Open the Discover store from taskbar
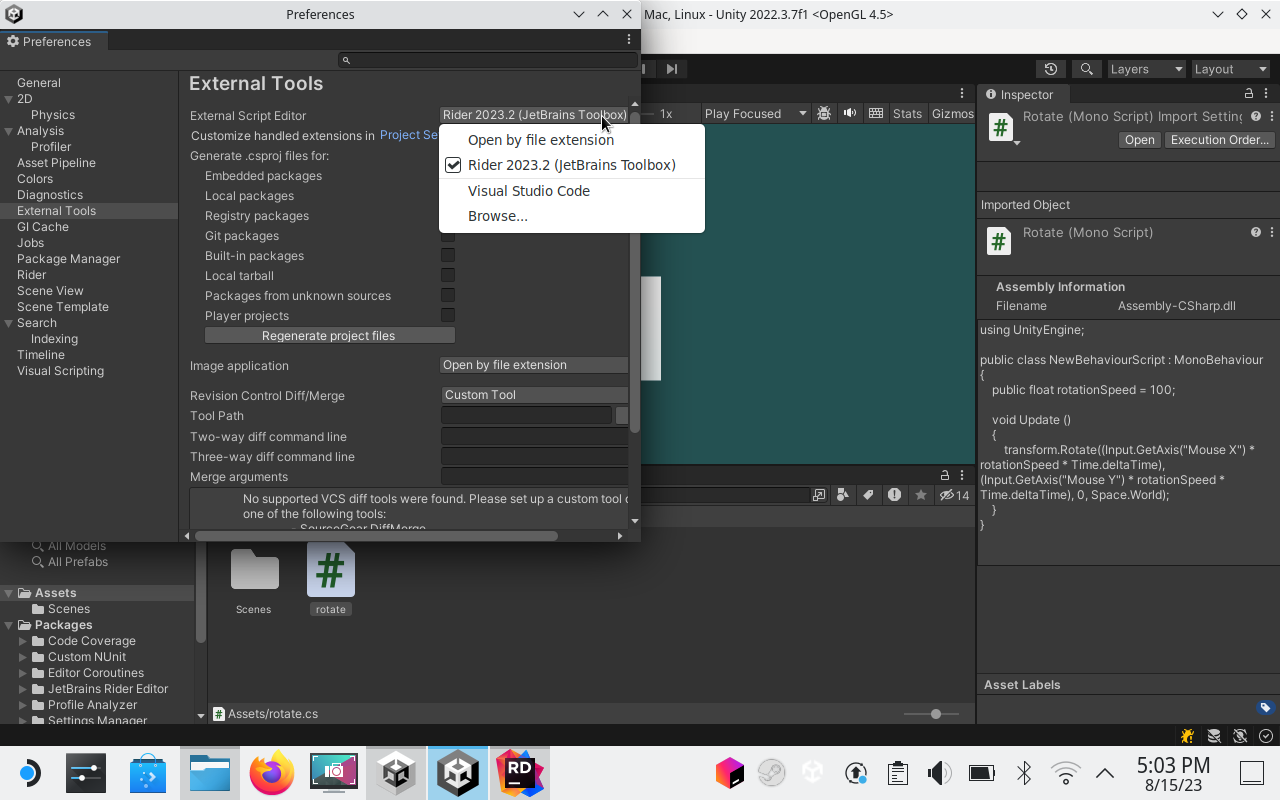The image size is (1280, 800). pyautogui.click(x=148, y=773)
